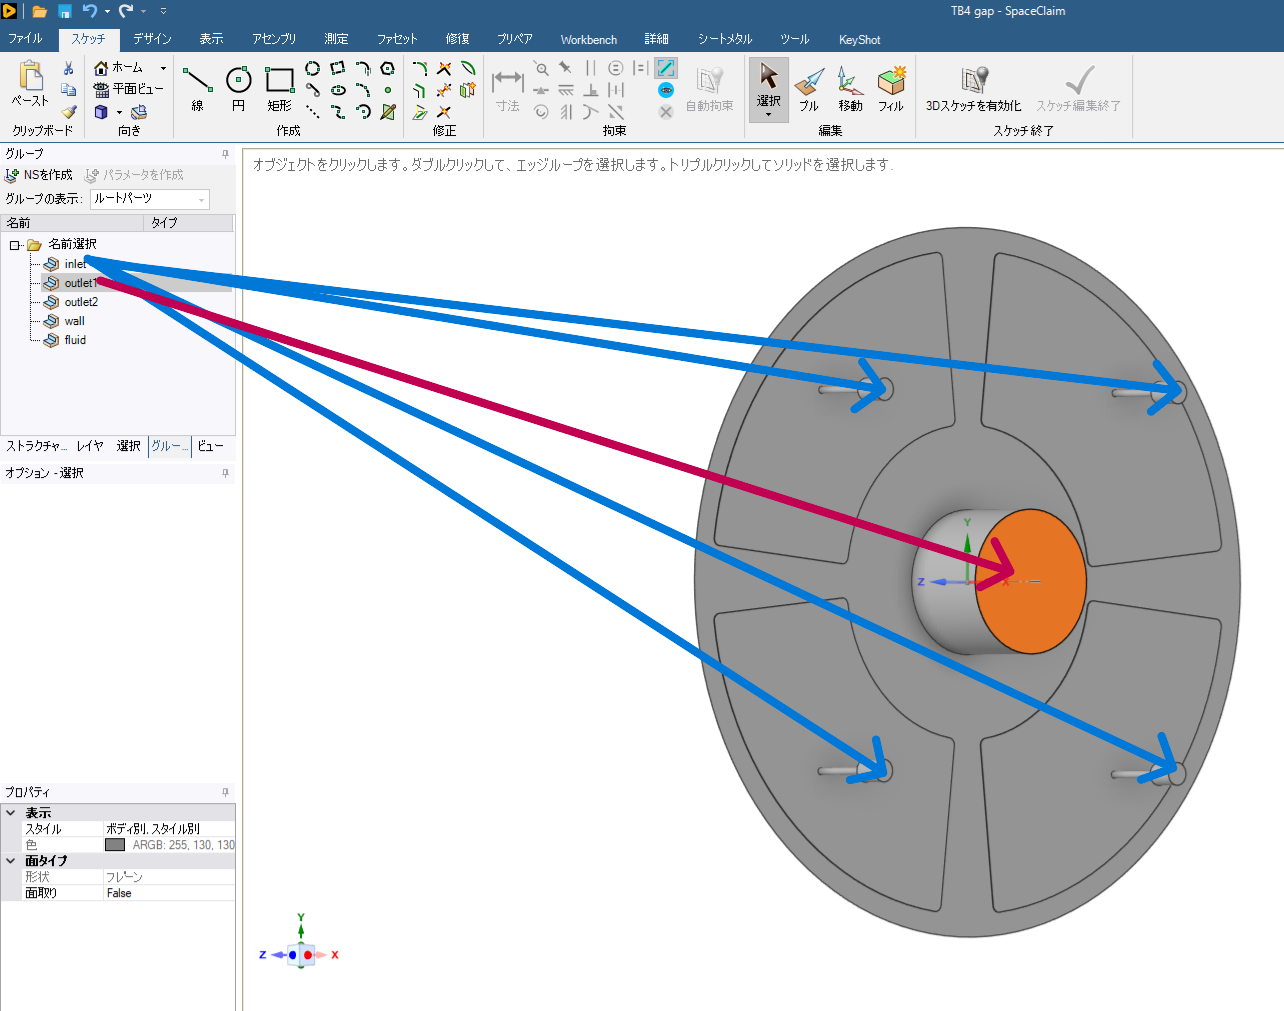Click the NSを作成 button

coord(39,175)
